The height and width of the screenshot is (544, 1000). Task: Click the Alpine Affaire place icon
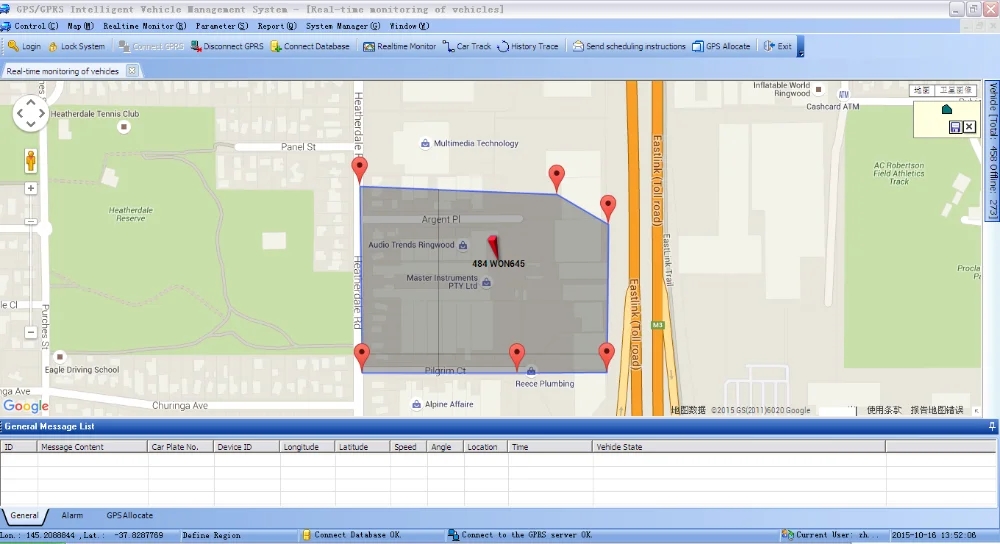point(416,404)
